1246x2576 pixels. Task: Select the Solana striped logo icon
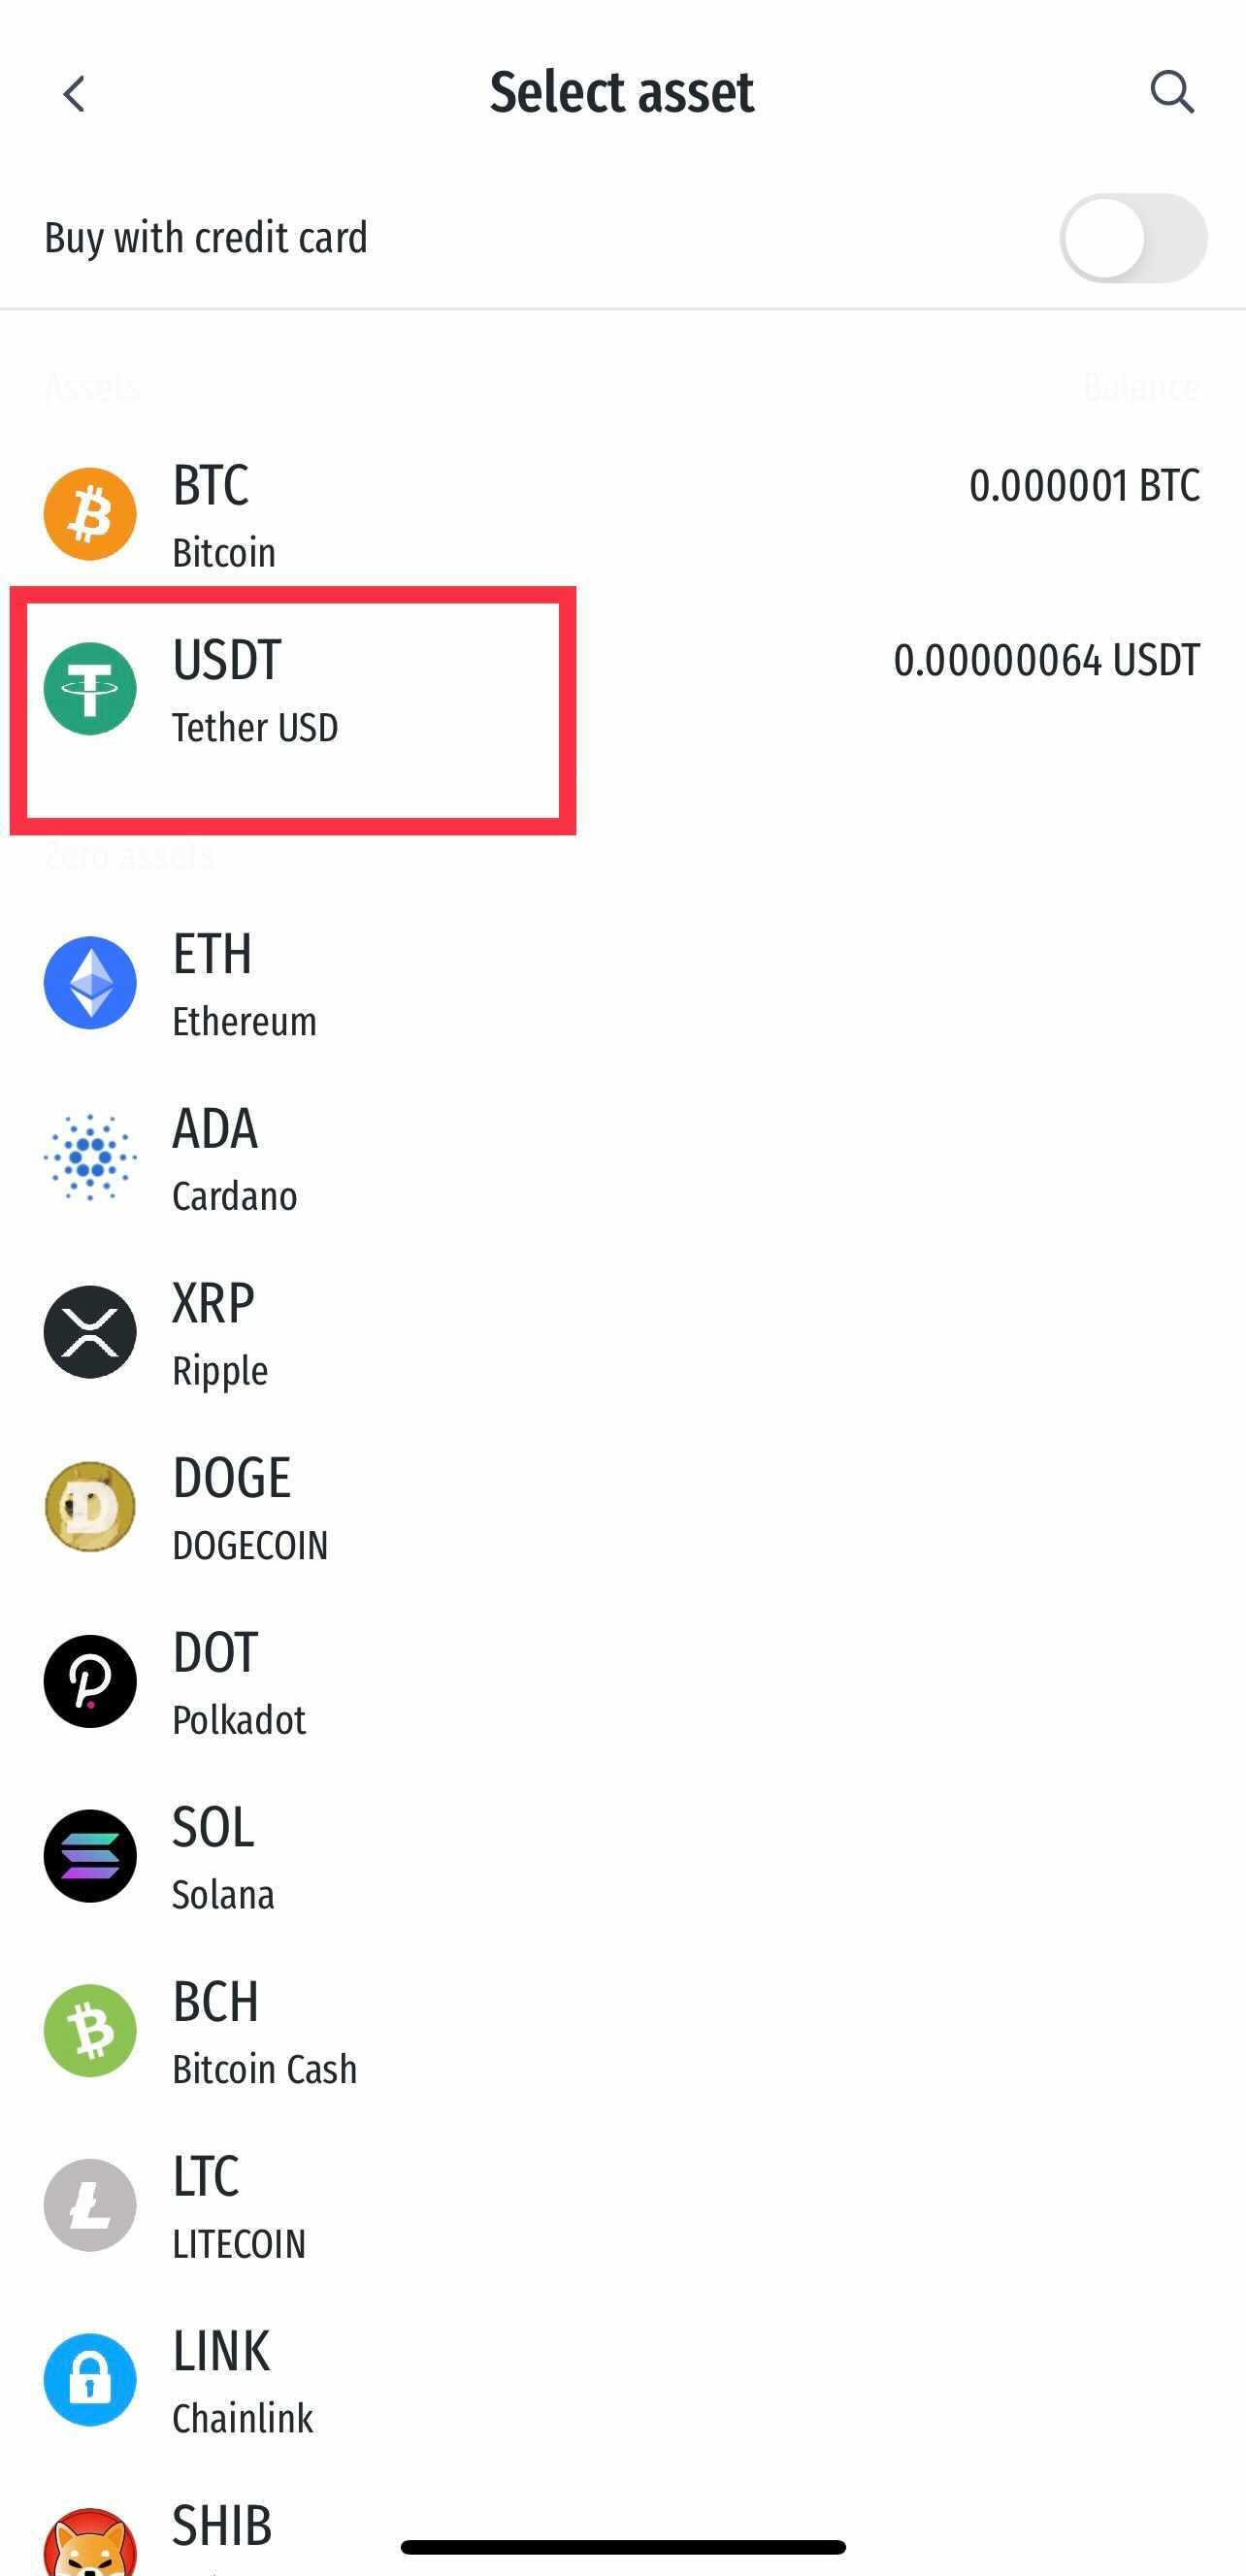90,1856
